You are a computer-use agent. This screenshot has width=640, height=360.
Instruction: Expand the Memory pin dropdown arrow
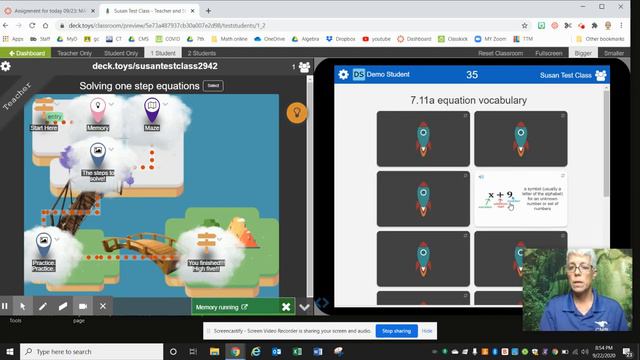111,104
